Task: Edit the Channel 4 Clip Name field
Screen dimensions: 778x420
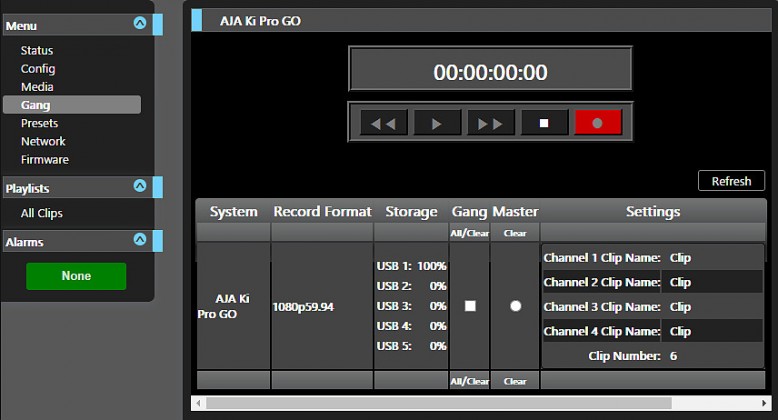Action: (x=713, y=331)
